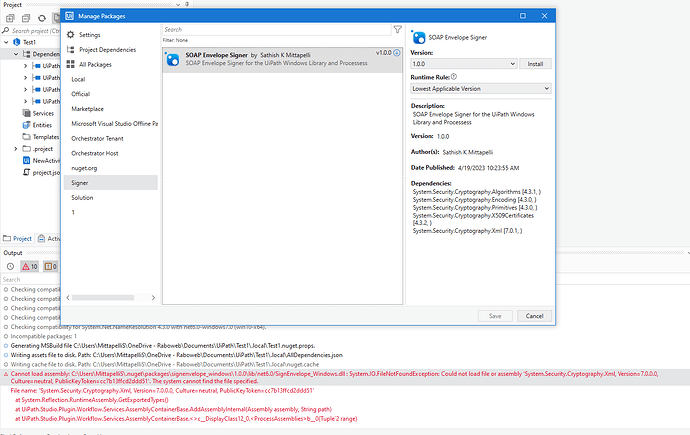Expand the fourth UiPath dependency

coord(25,102)
